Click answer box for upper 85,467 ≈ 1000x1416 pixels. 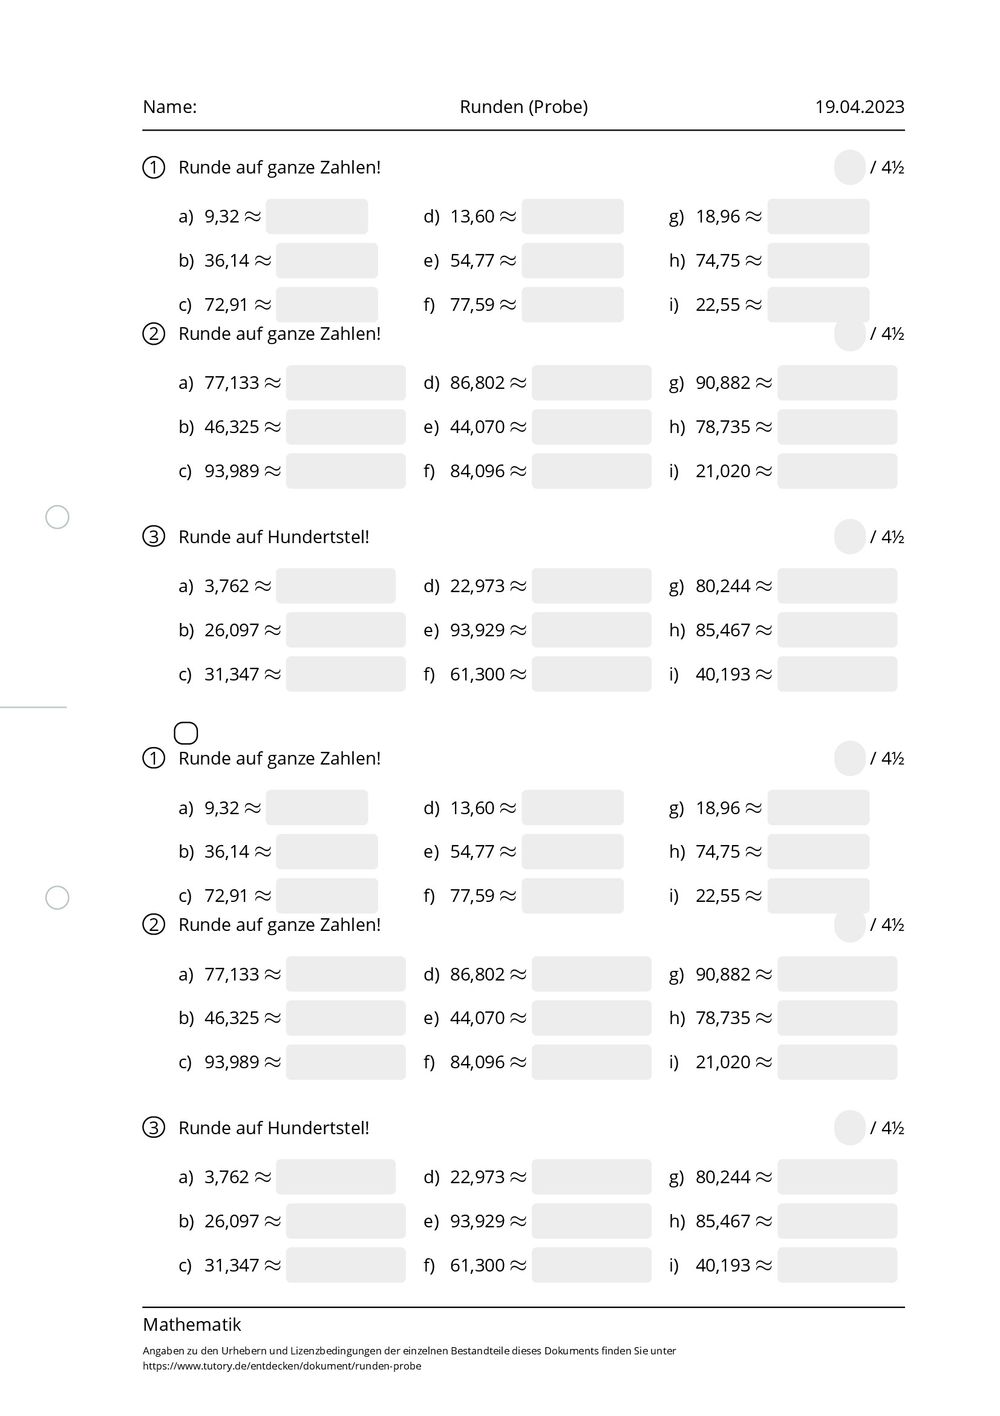tap(838, 630)
